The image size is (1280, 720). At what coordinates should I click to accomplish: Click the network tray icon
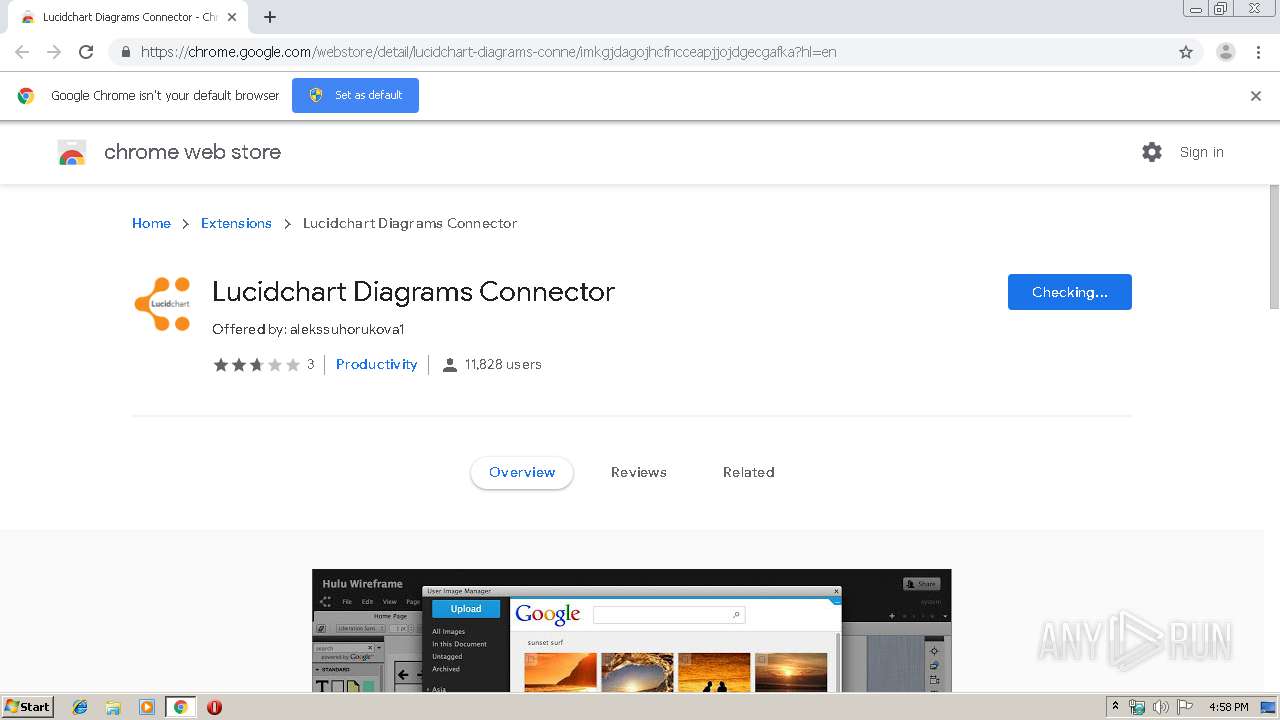coord(1137,707)
